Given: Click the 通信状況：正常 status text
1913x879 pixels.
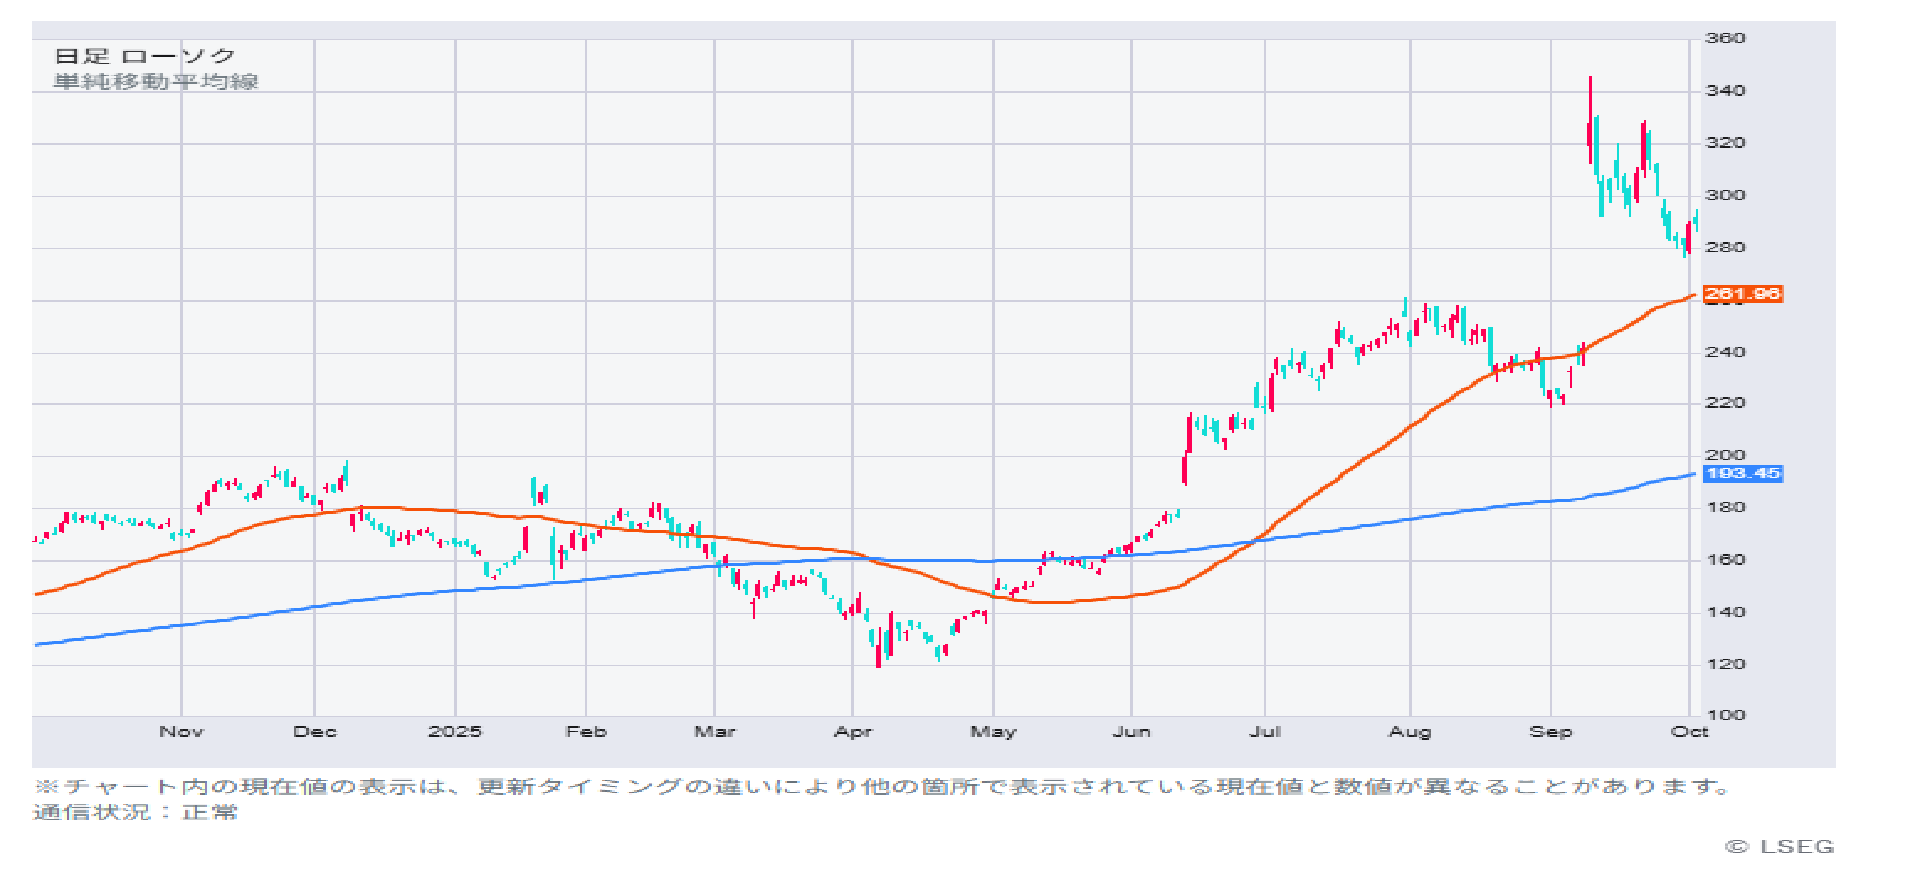Looking at the screenshot, I should click(x=136, y=812).
